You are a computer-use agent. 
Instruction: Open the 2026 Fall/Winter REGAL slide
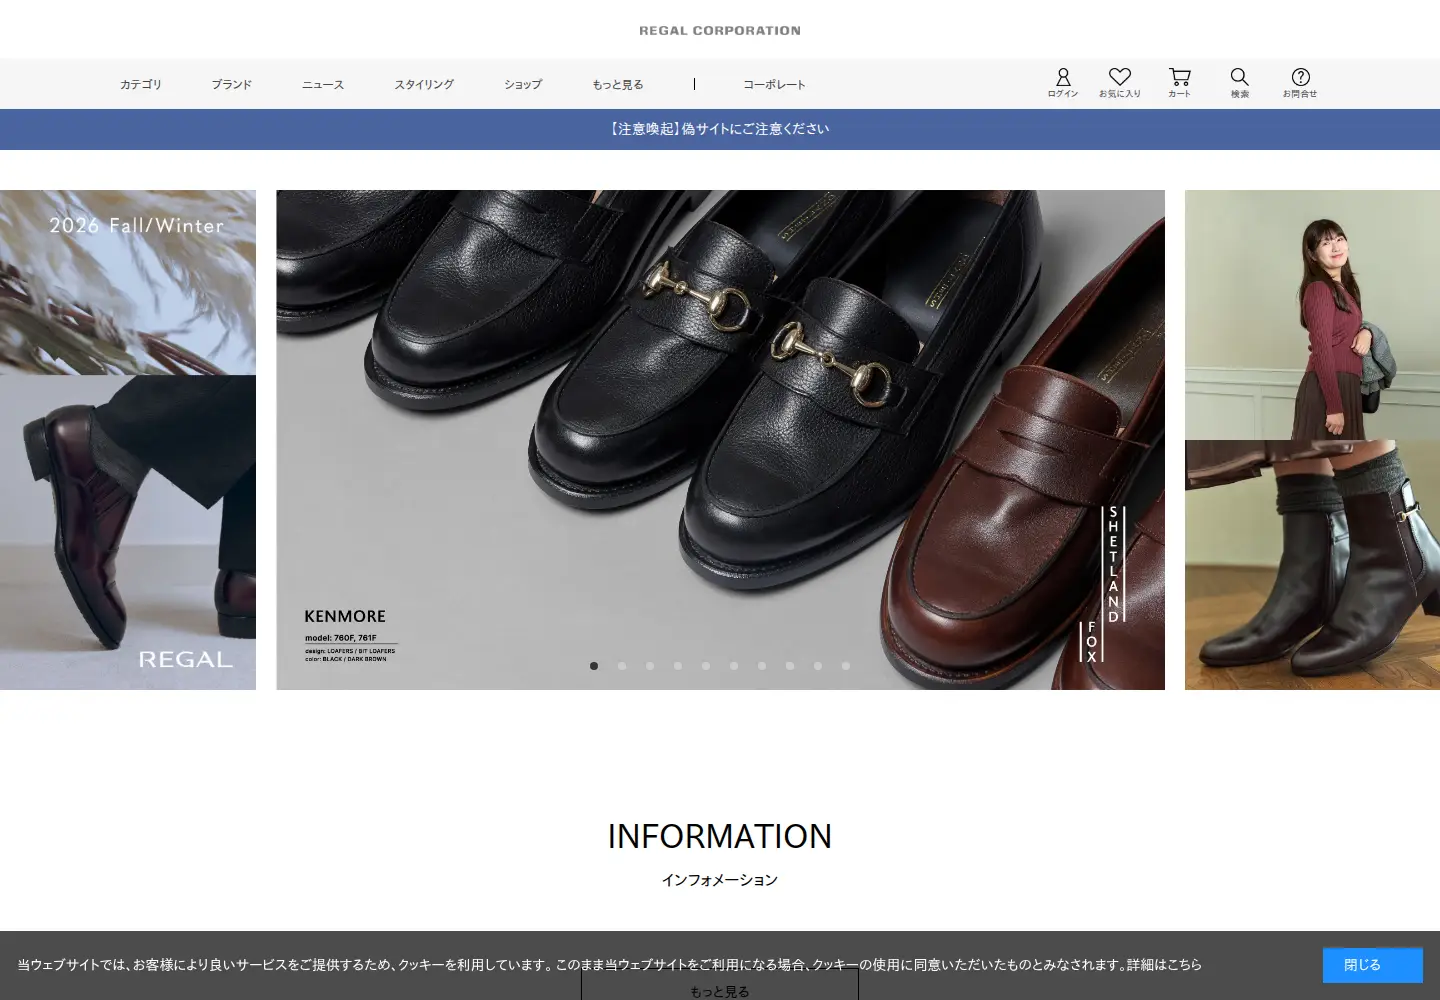128,440
